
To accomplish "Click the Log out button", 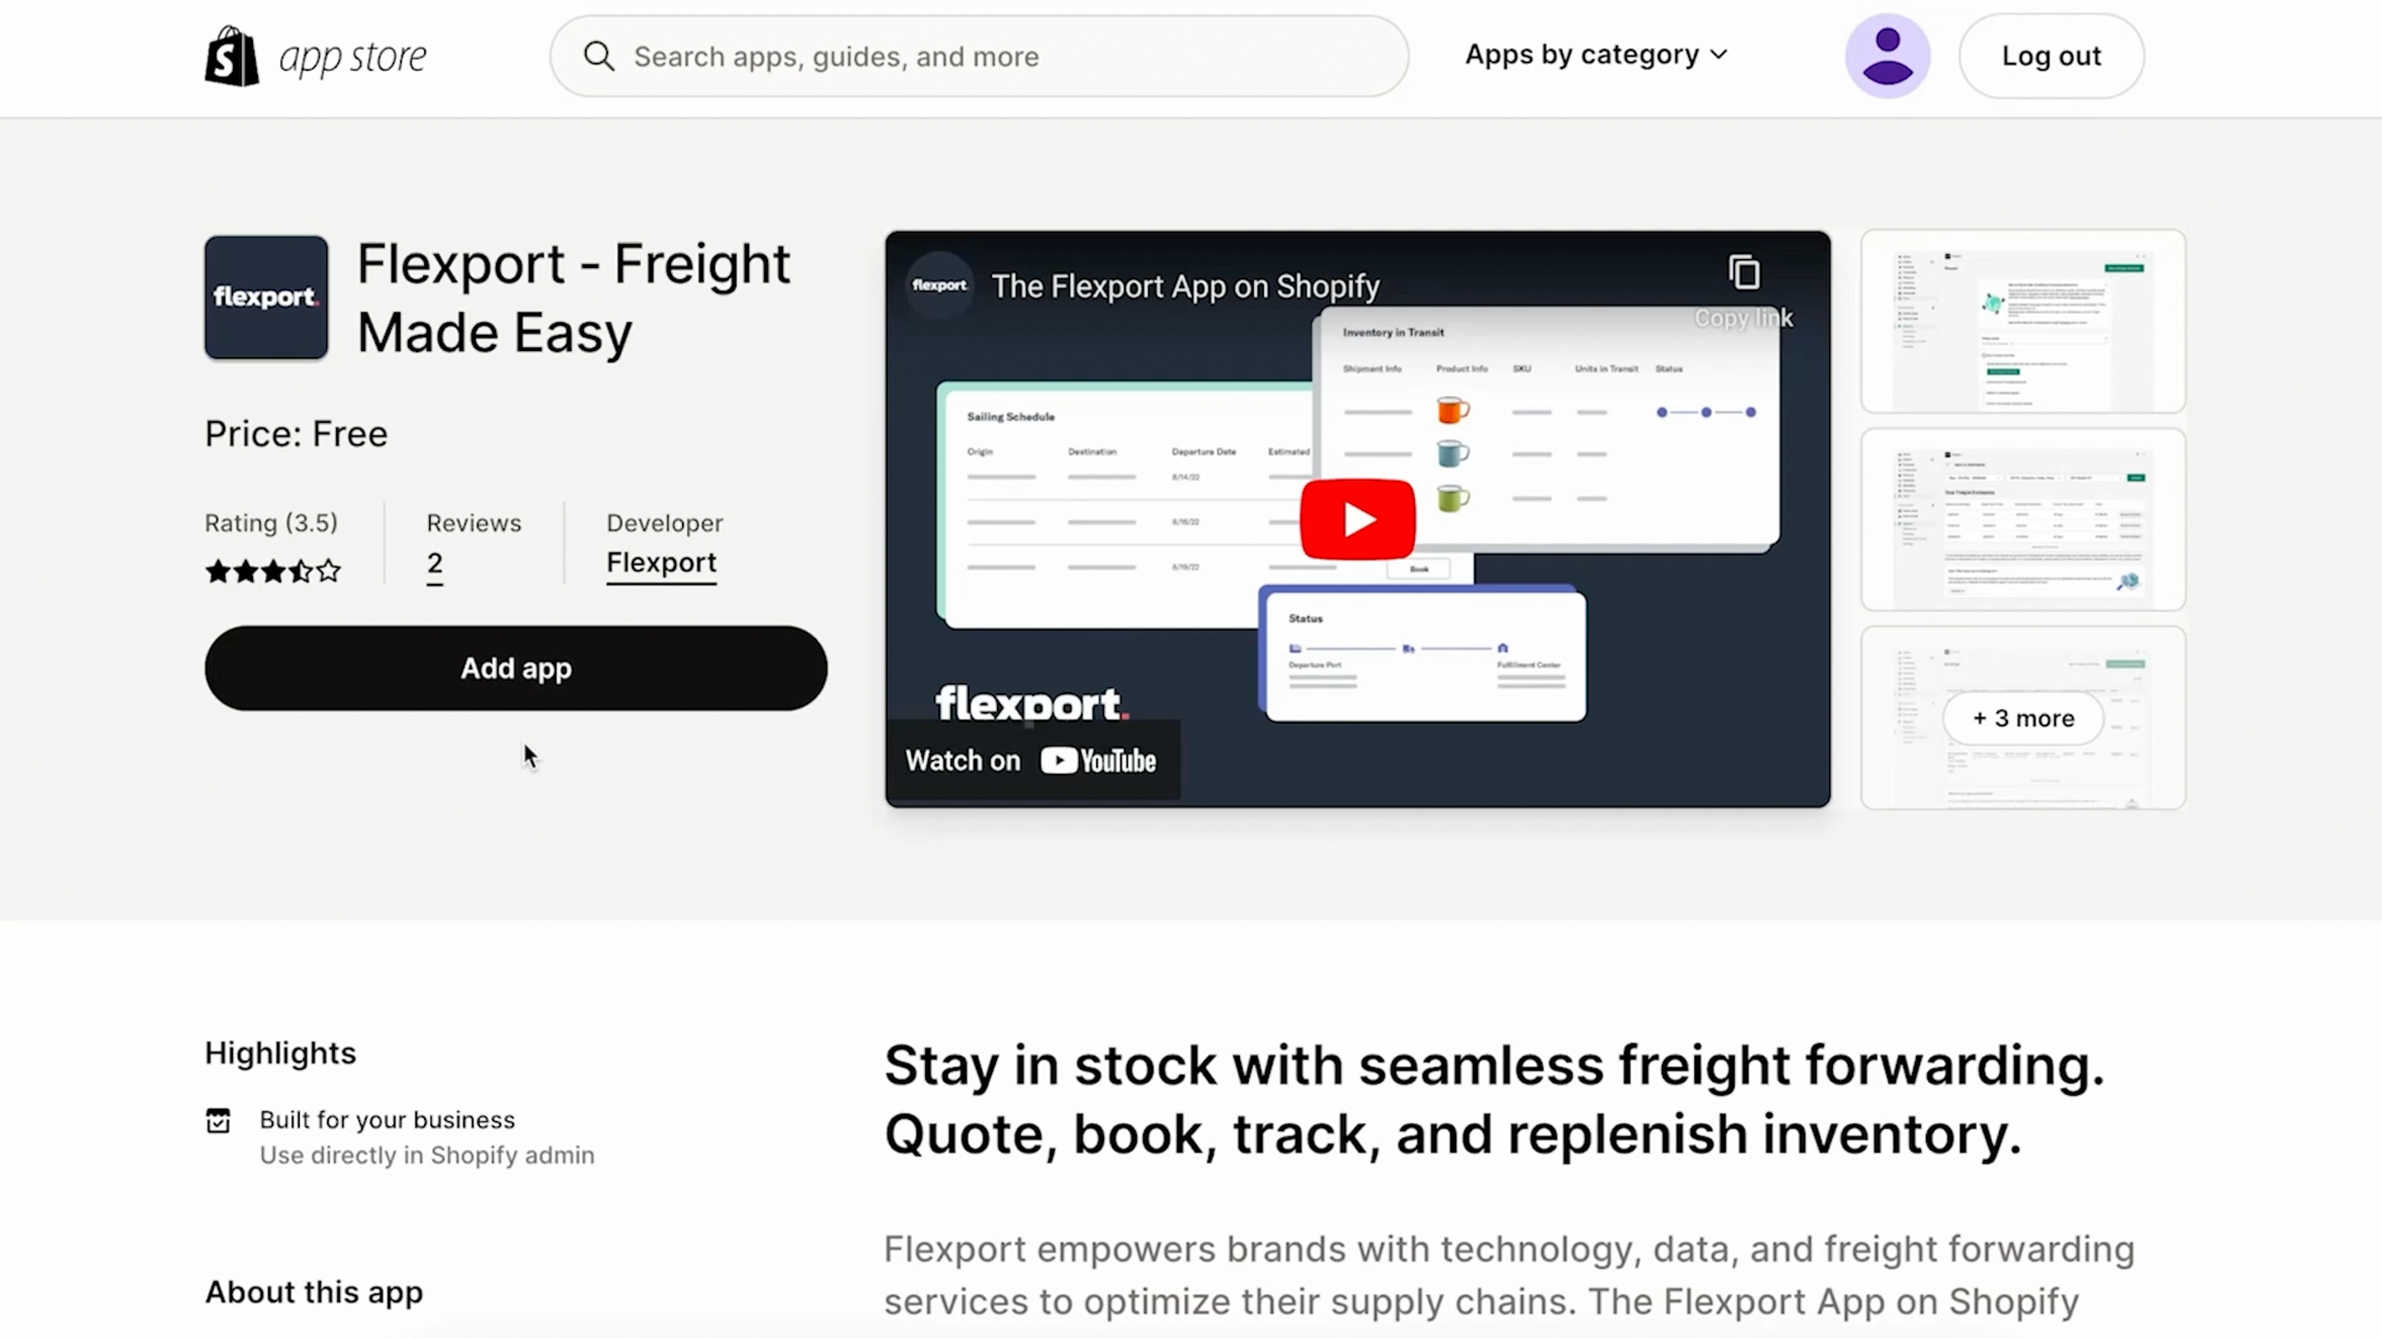I will point(2053,56).
